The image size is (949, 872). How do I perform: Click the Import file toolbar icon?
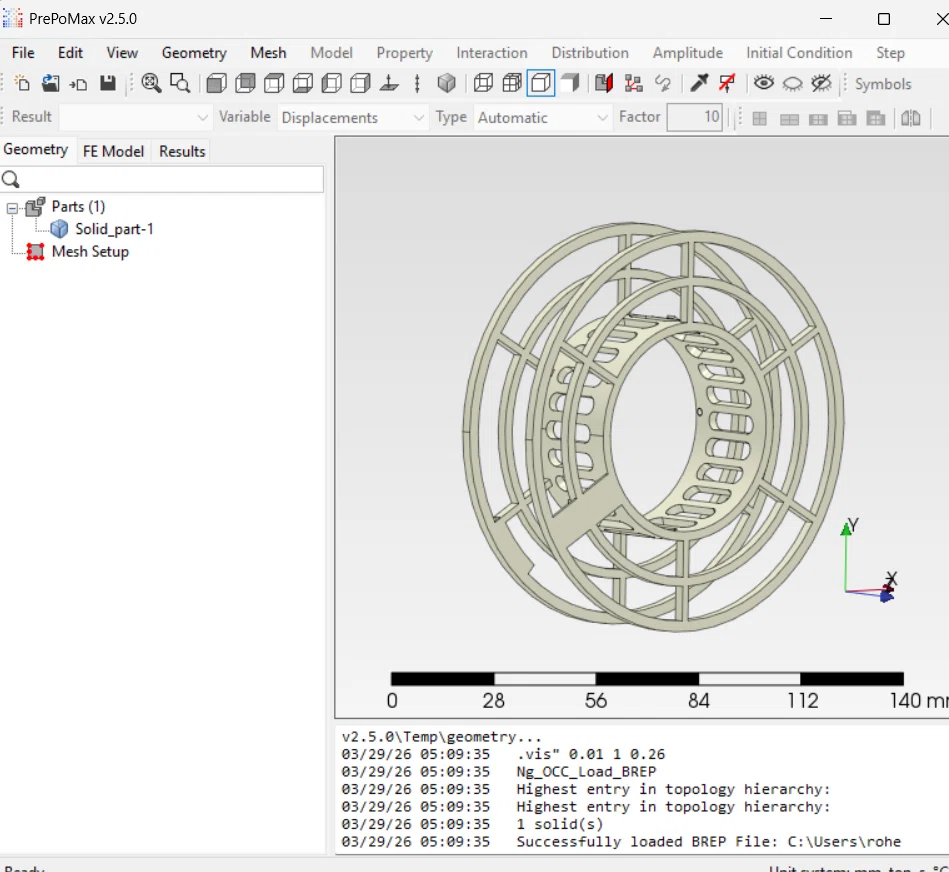(x=79, y=84)
